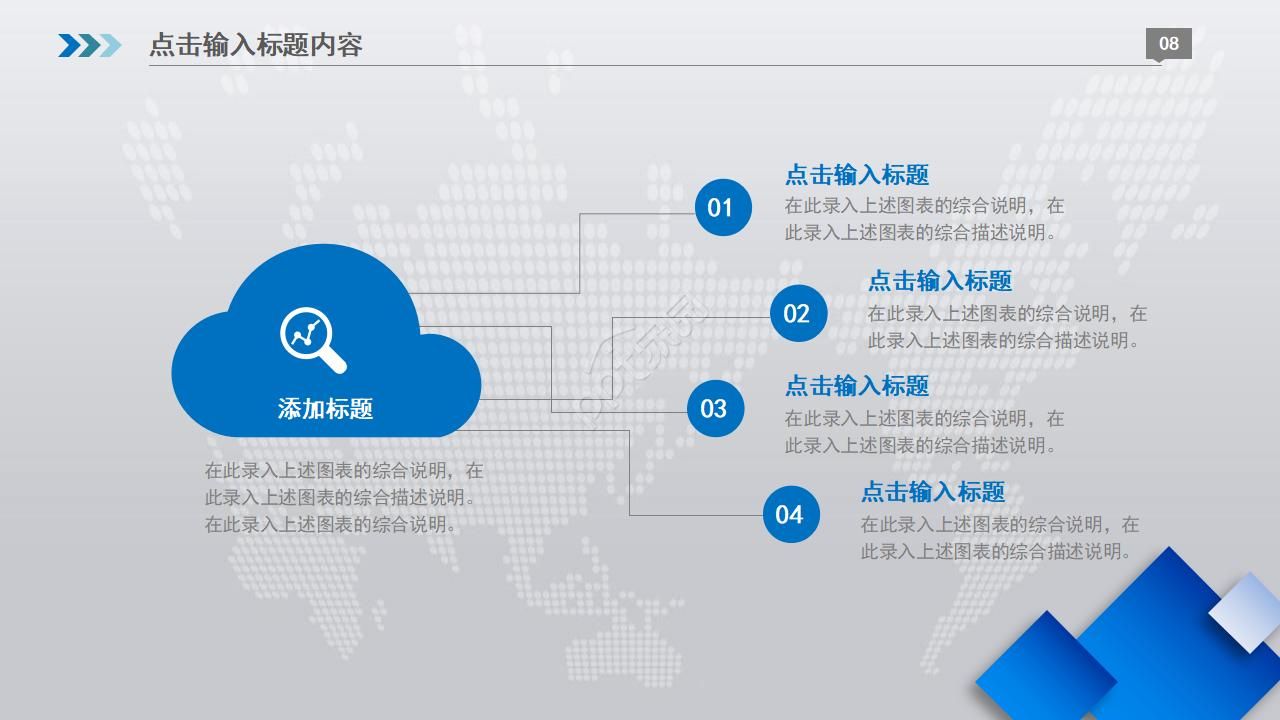The width and height of the screenshot is (1280, 720).
Task: Select the 点击输入标题 heading beside circle 04
Action: [933, 492]
